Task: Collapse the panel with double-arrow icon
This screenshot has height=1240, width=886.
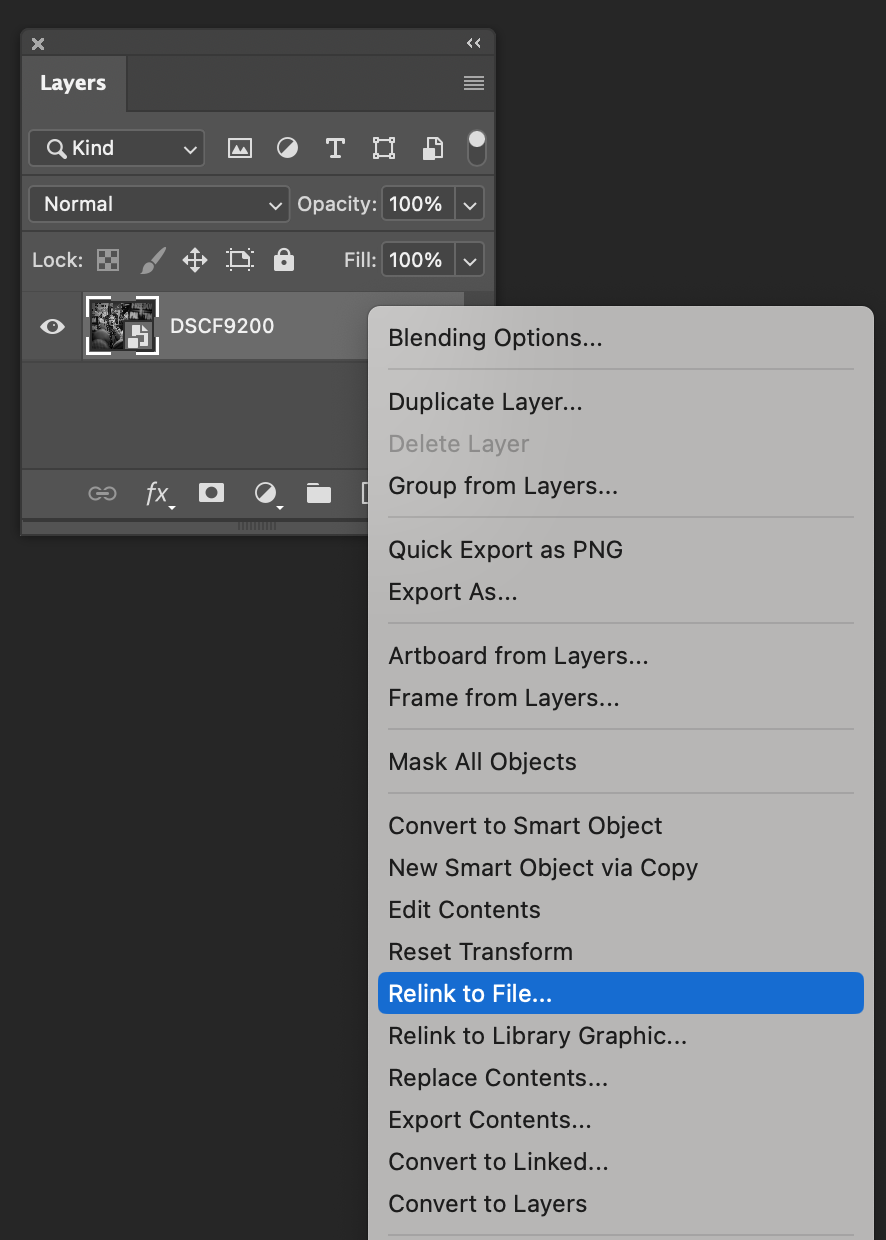Action: pos(474,43)
